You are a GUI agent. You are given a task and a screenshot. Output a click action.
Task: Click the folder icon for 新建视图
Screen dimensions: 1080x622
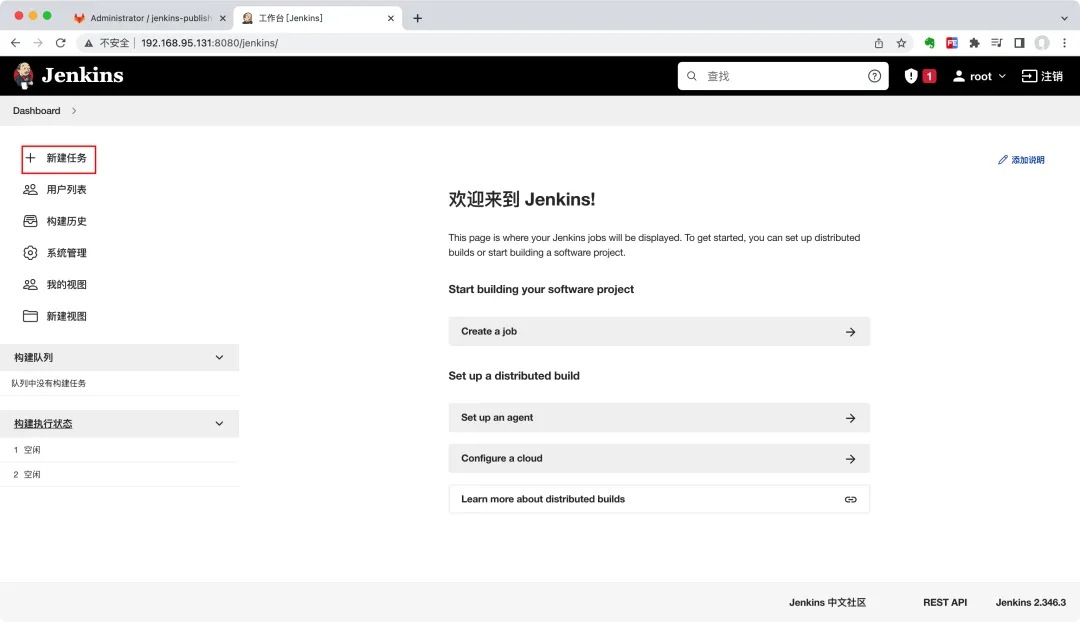(x=30, y=316)
